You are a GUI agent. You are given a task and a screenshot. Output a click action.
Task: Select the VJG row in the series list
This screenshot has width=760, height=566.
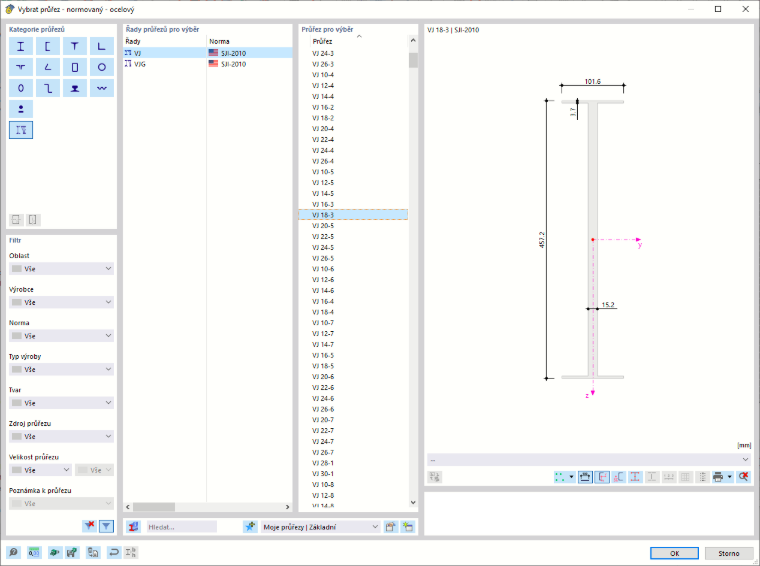point(208,63)
